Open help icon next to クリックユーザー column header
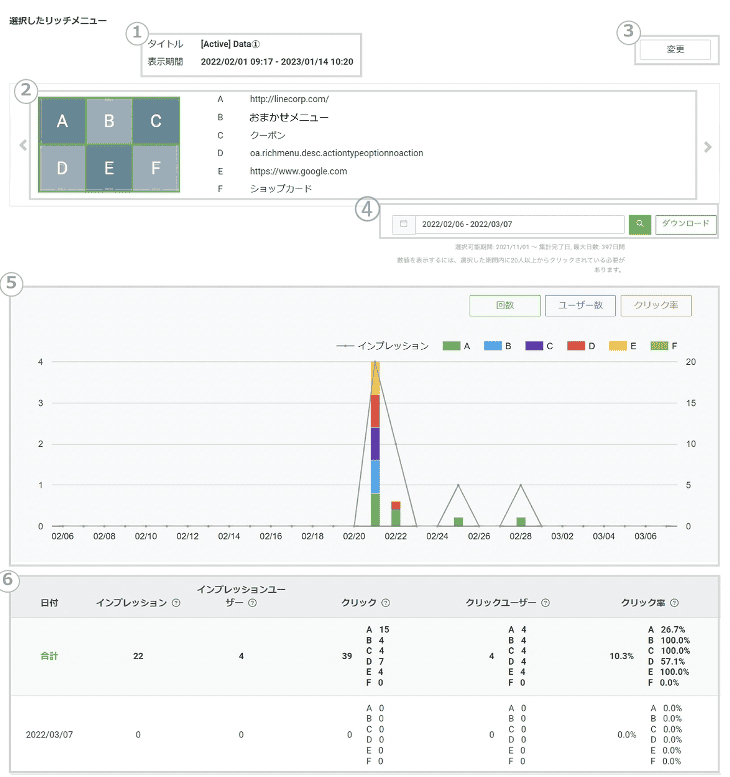This screenshot has height=777, width=730. 546,603
